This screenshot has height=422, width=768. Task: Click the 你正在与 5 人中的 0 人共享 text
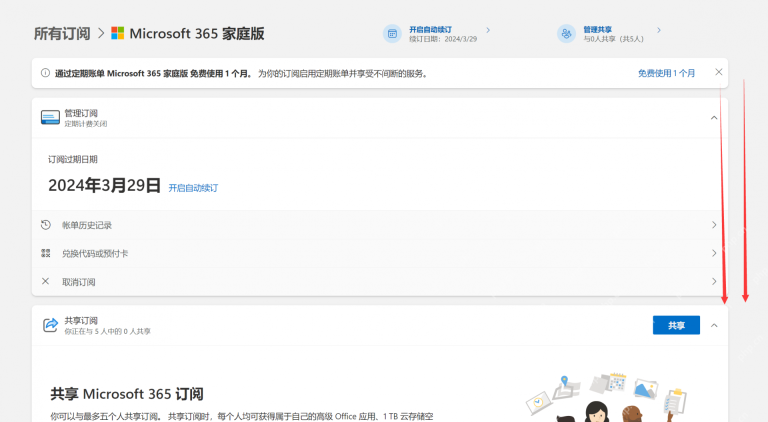point(107,331)
